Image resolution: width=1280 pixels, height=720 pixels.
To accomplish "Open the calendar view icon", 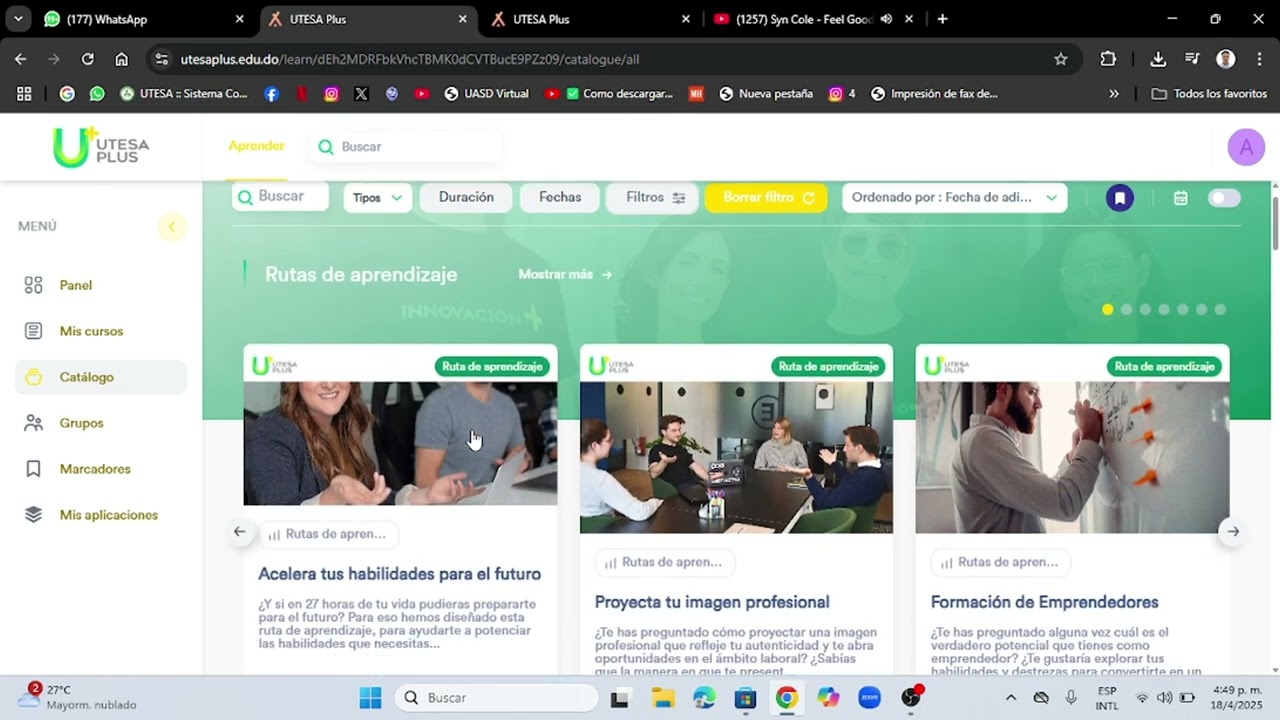I will click(x=1181, y=198).
